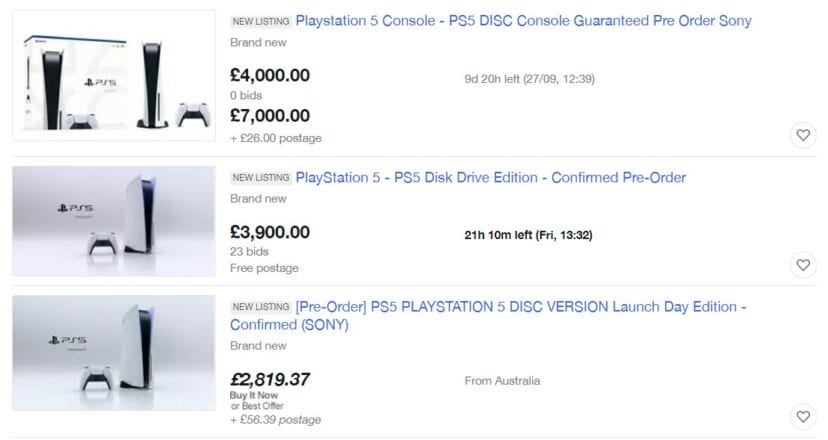Open the Disk Drive Edition listing thumbnail
This screenshot has height=440, width=828.
coord(114,221)
